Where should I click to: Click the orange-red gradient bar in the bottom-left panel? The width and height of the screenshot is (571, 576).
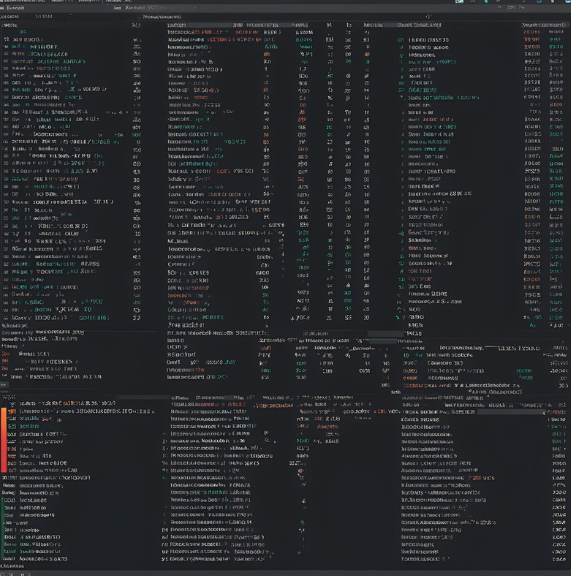coord(4,440)
